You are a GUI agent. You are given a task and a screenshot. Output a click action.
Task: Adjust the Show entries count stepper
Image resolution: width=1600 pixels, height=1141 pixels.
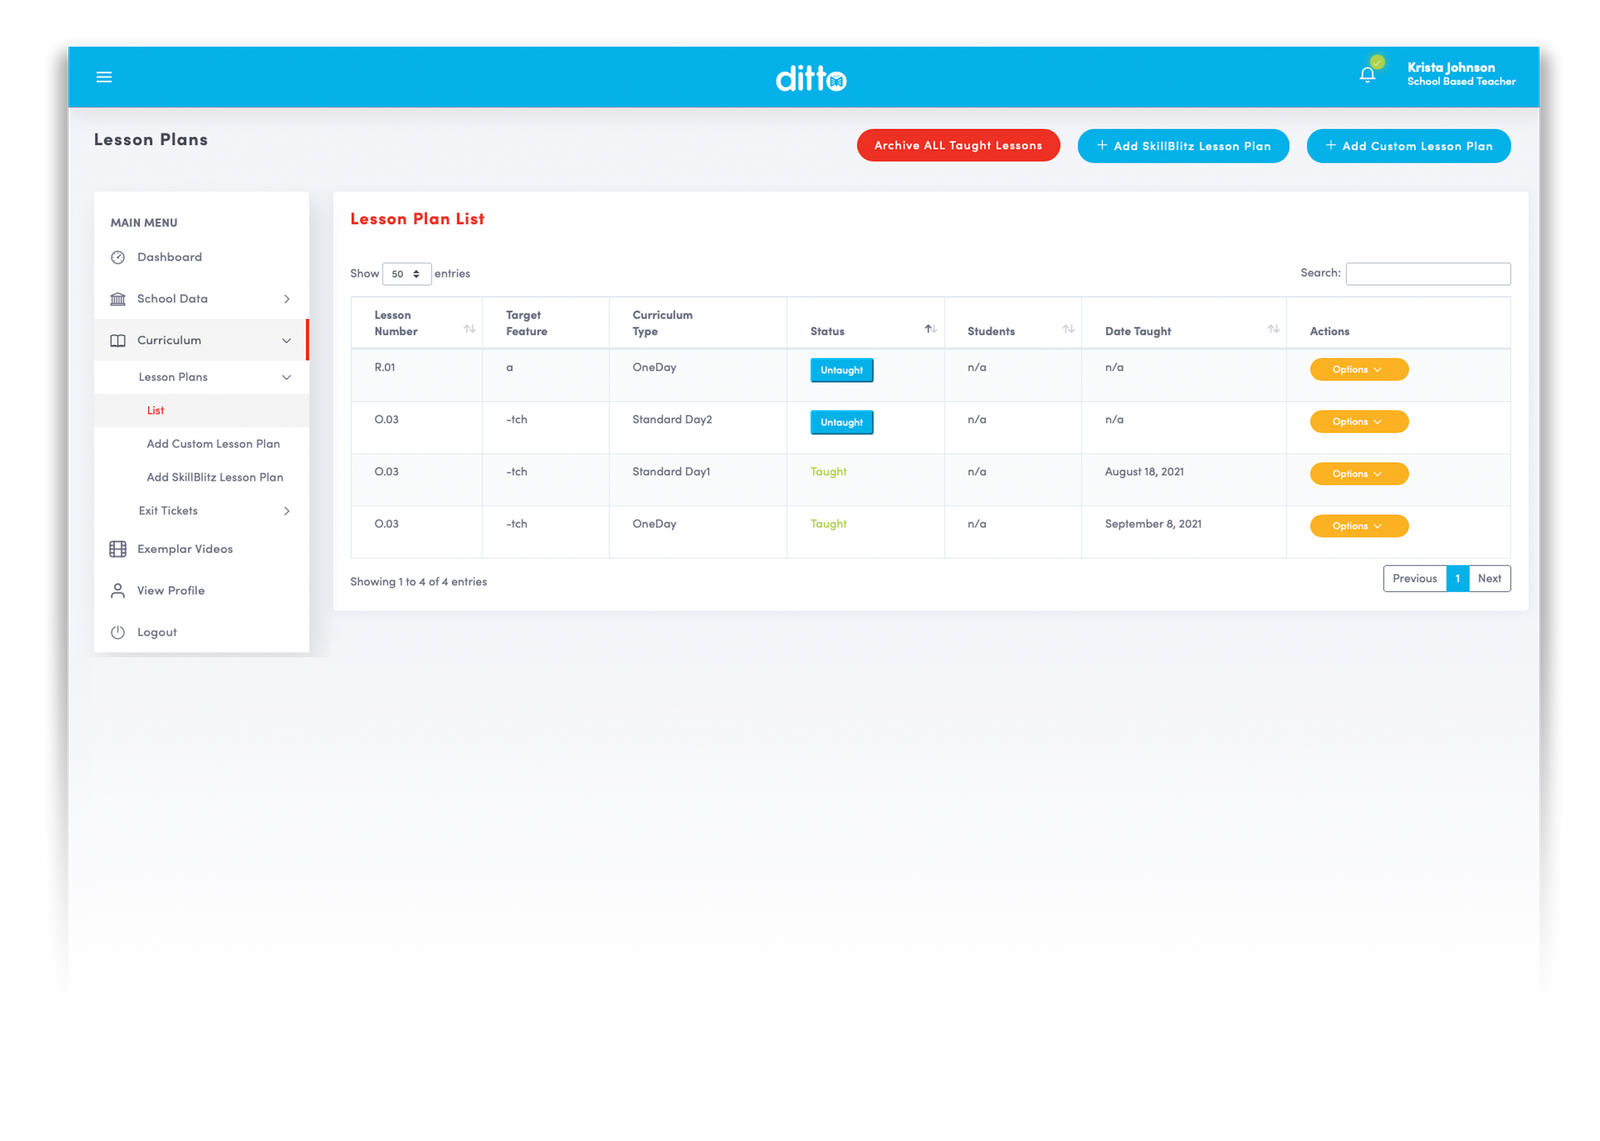coord(417,273)
